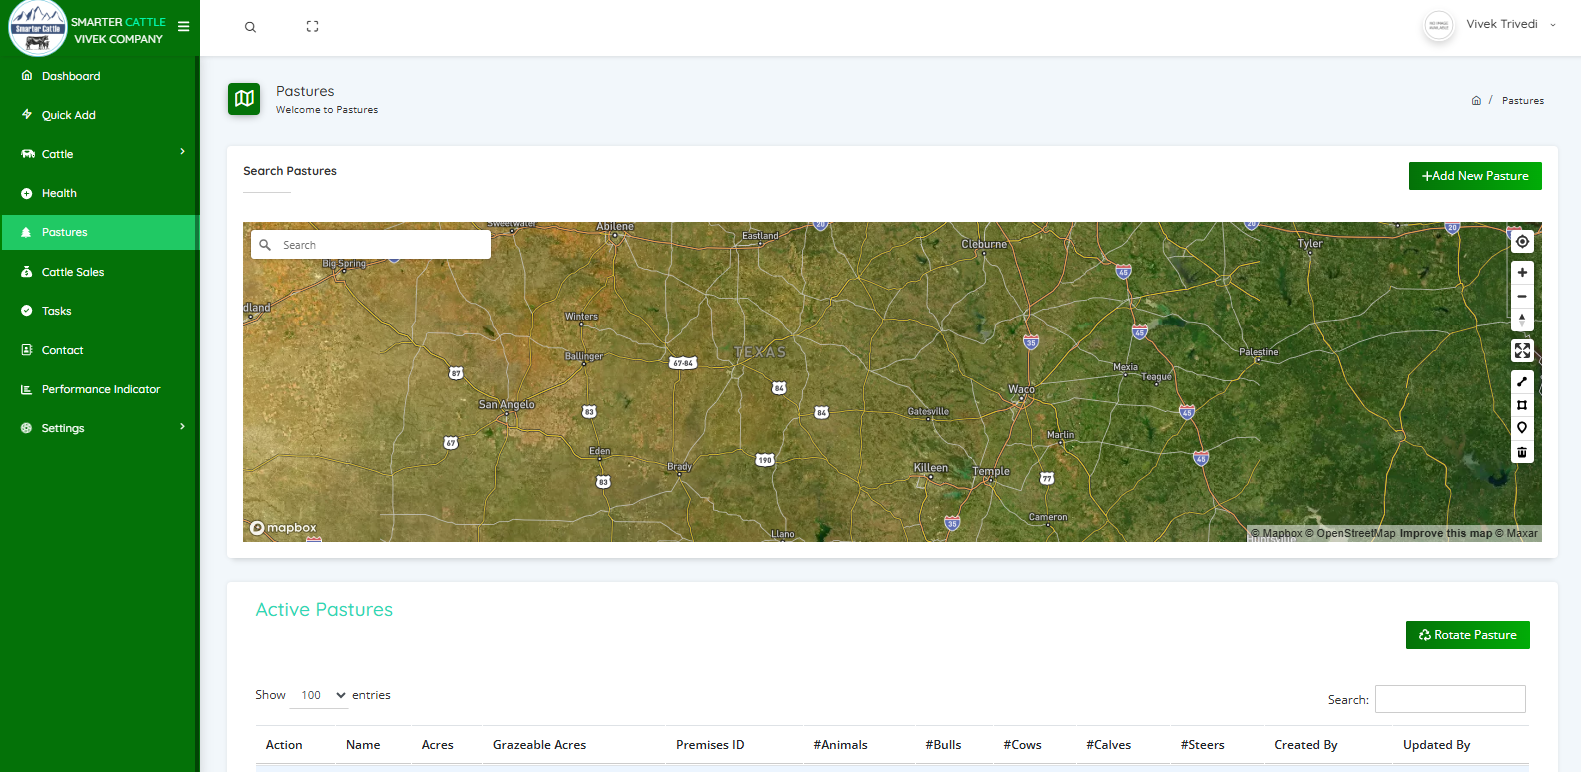Click the geolocate button on the map
1581x772 pixels.
coord(1522,242)
